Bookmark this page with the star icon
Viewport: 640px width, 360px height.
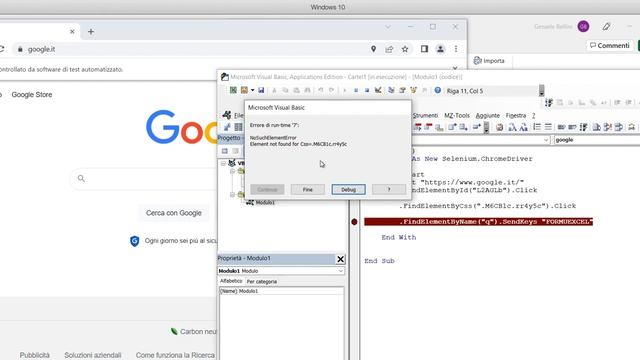pyautogui.click(x=405, y=49)
